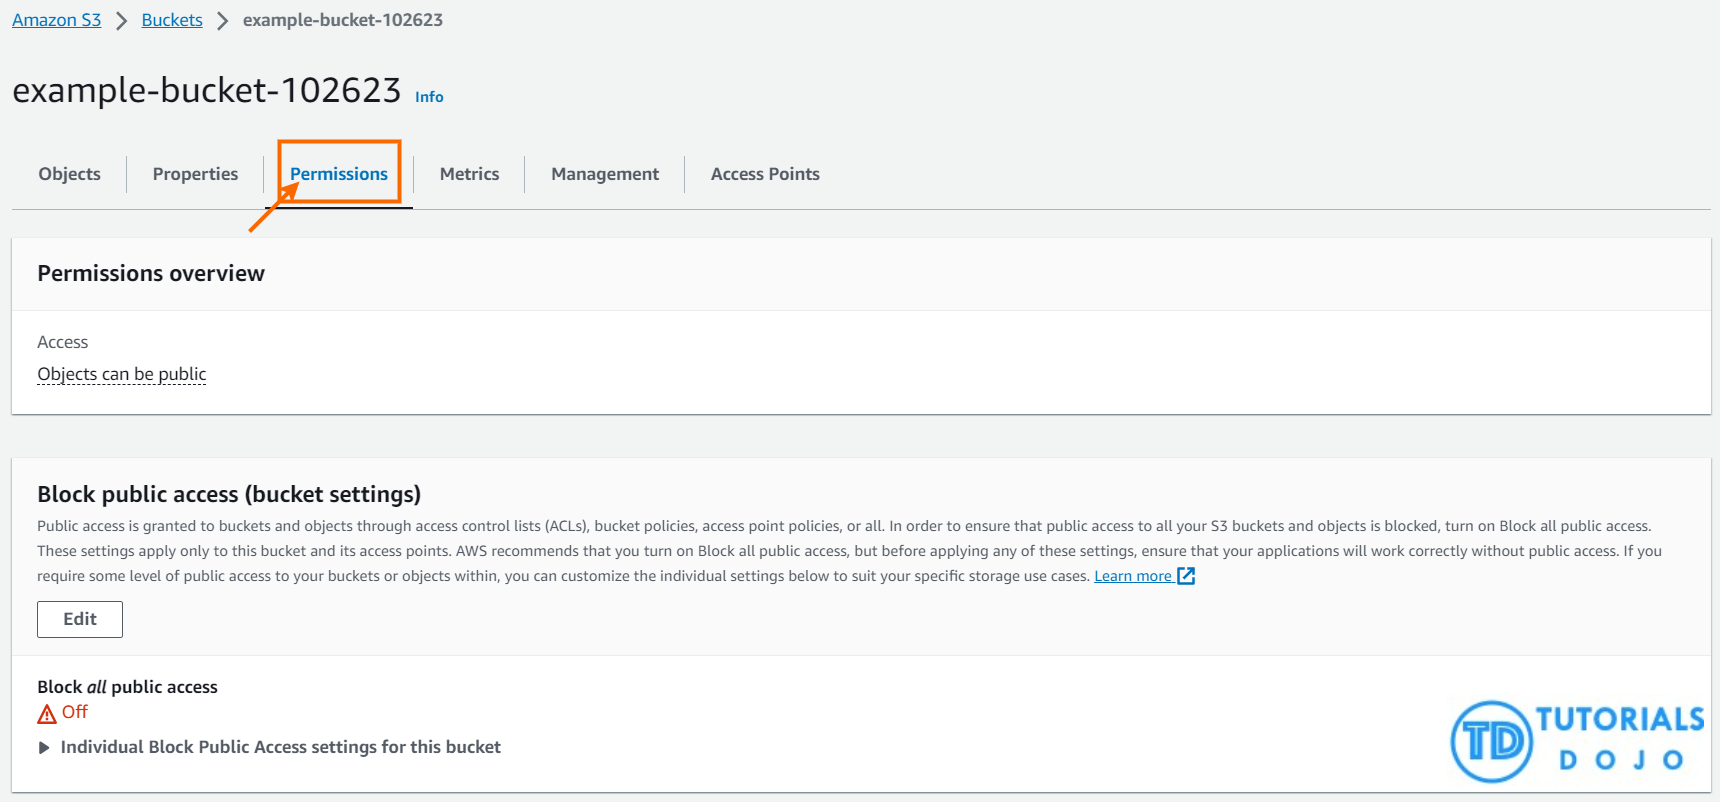Click the breadcrumb chevron after Buckets
This screenshot has height=802, width=1721.
point(222,21)
